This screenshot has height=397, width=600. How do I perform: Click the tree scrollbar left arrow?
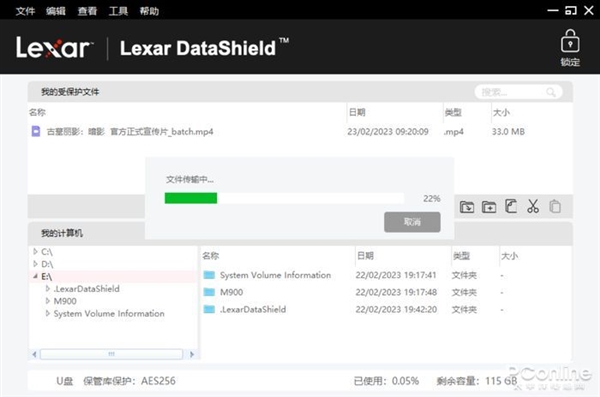click(x=34, y=355)
